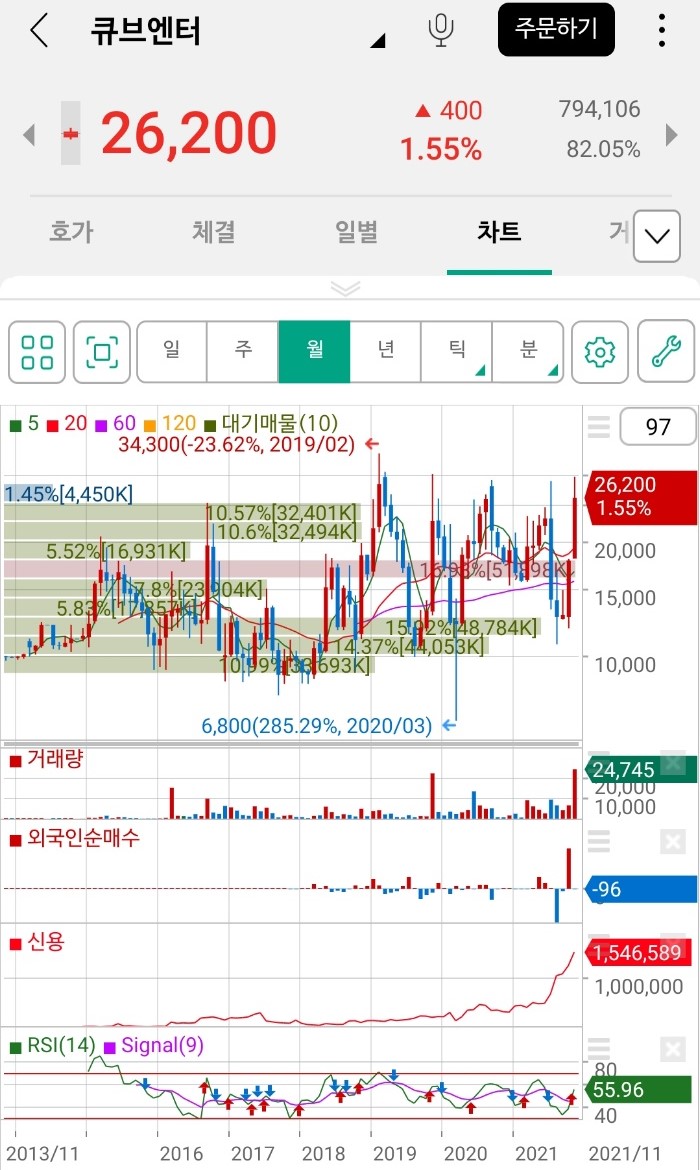
Task: Close the 외국인순매수 panel
Action: [672, 842]
